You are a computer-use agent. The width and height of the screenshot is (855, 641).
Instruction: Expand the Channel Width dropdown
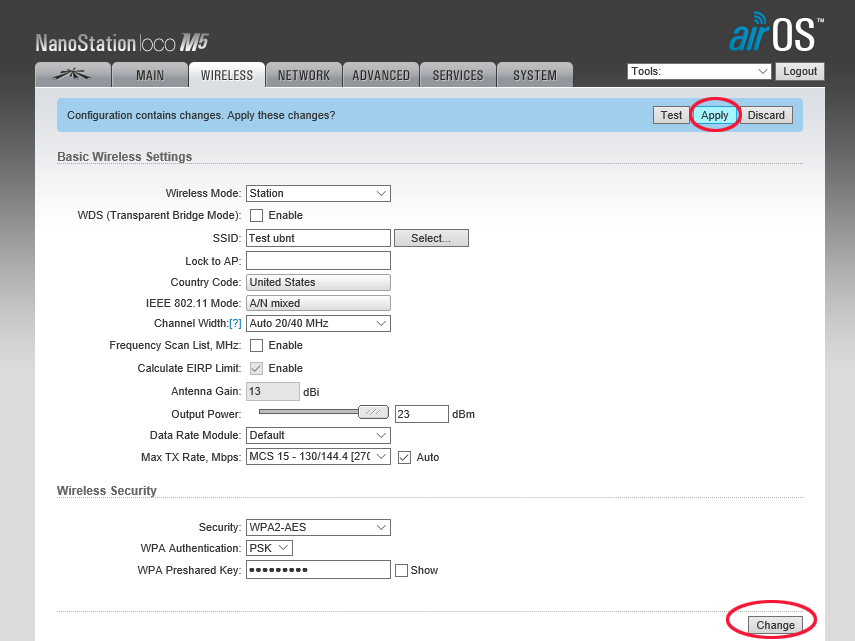318,324
